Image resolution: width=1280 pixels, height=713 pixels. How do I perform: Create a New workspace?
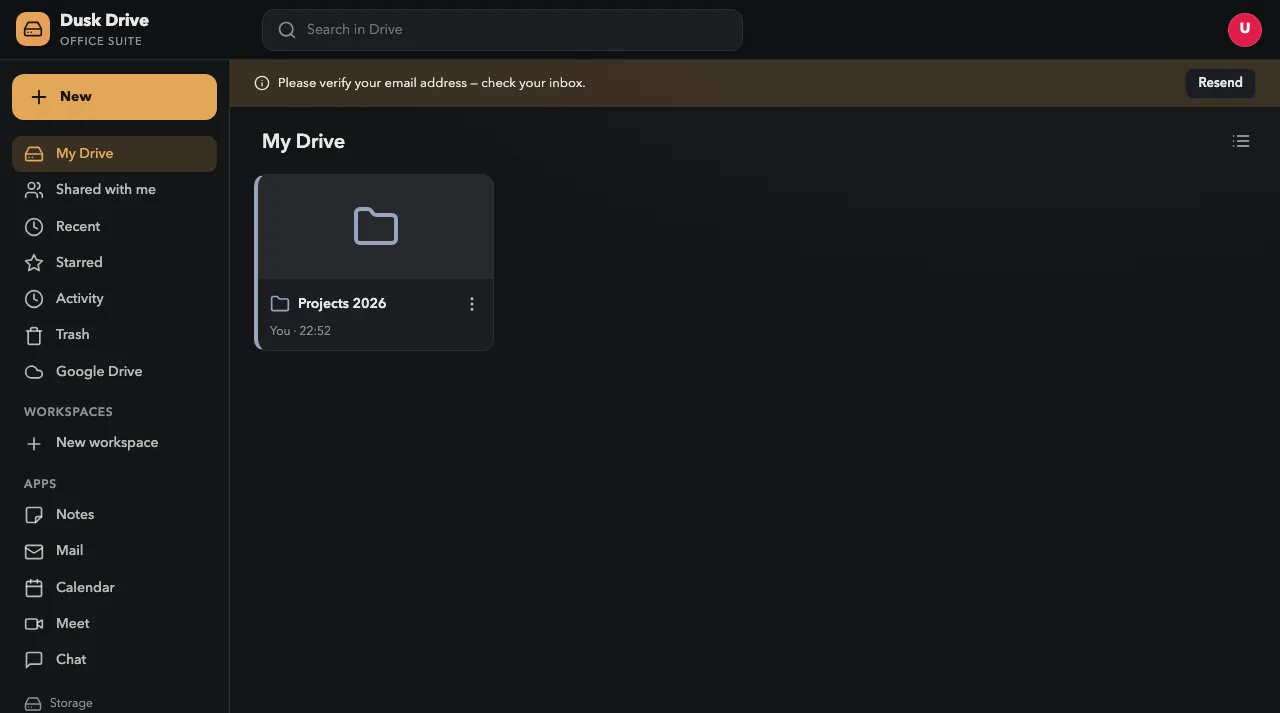tap(114, 443)
